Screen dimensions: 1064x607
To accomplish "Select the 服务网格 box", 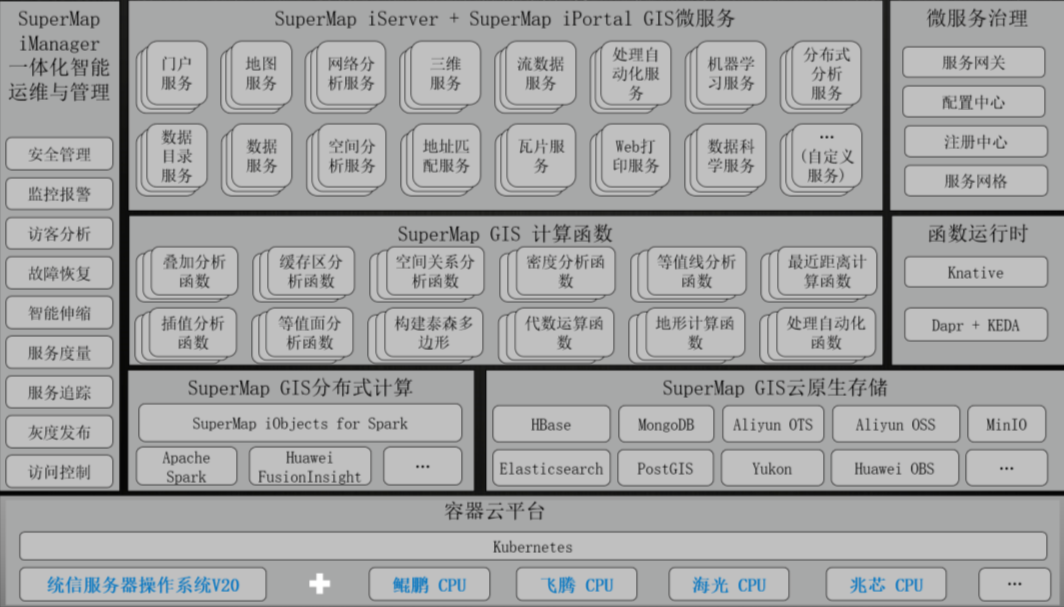I will point(975,180).
